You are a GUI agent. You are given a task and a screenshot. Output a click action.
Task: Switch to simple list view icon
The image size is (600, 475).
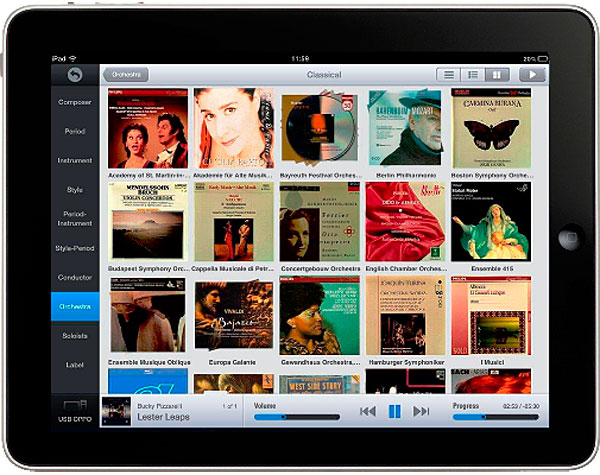pyautogui.click(x=448, y=75)
